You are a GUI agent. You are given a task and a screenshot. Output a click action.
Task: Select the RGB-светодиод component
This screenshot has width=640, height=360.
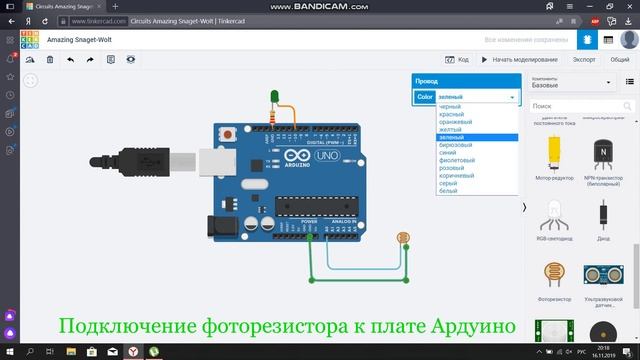point(554,220)
